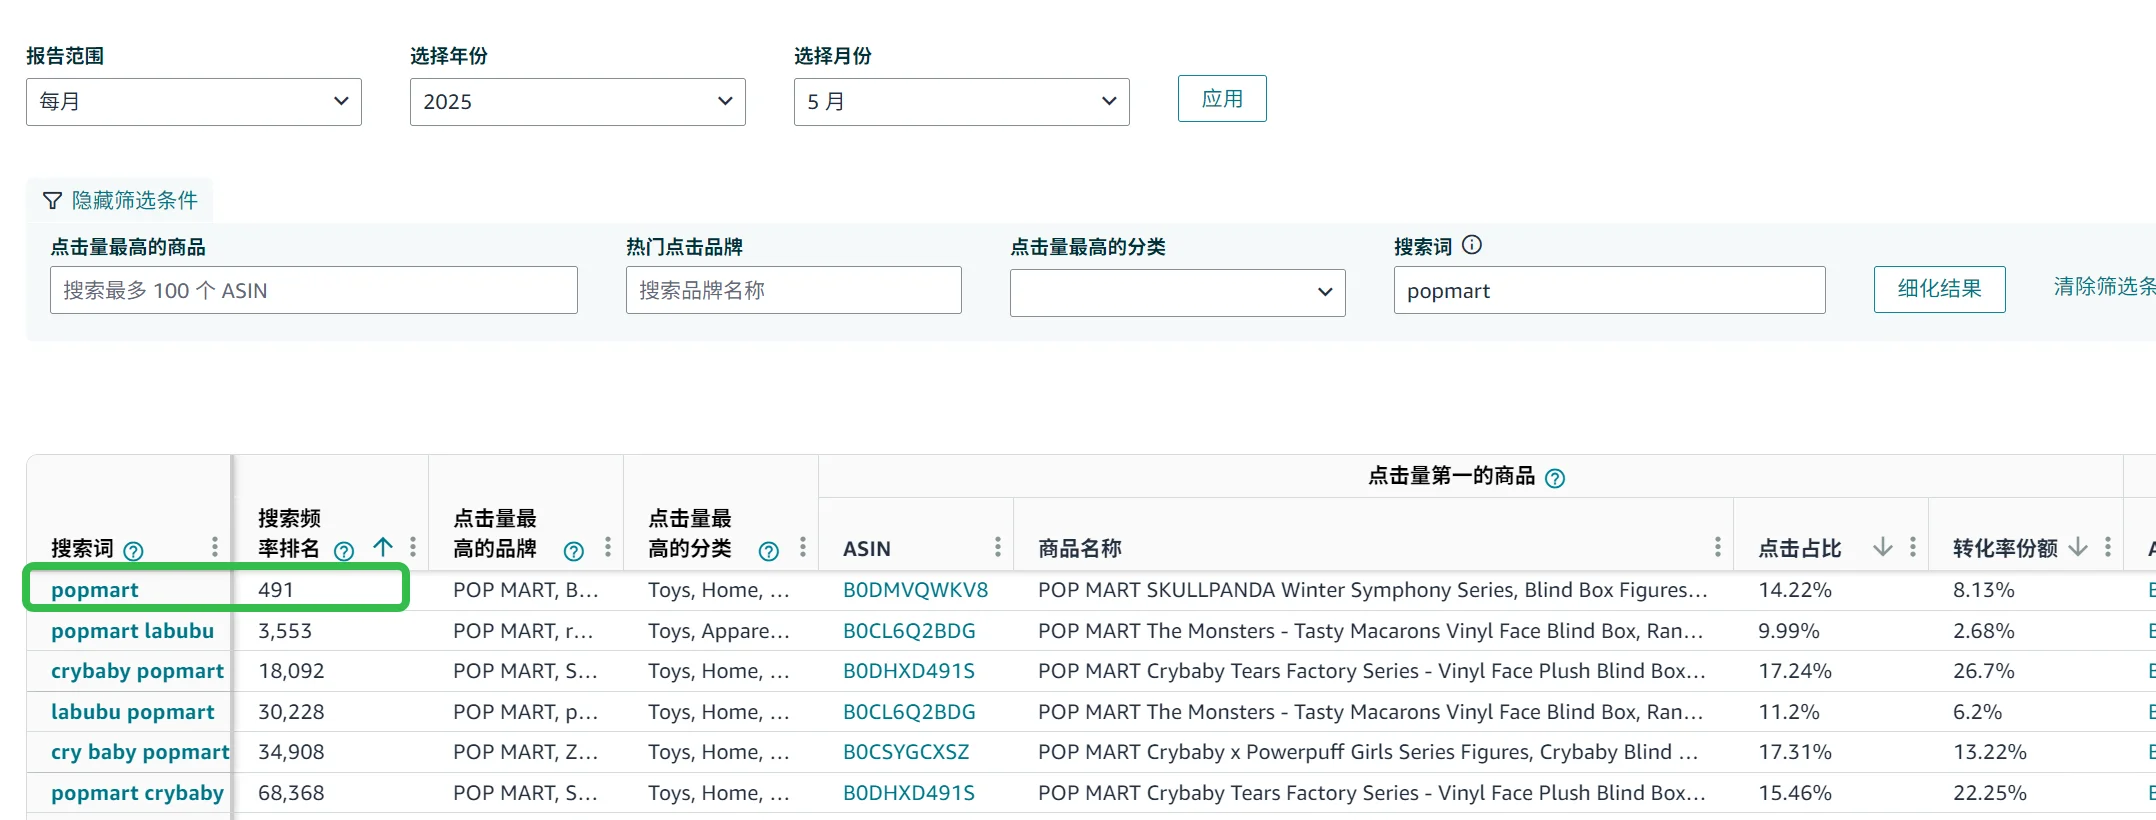The width and height of the screenshot is (2156, 820).
Task: Open the 点击量最高的分类 filter dropdown
Action: pos(1178,292)
